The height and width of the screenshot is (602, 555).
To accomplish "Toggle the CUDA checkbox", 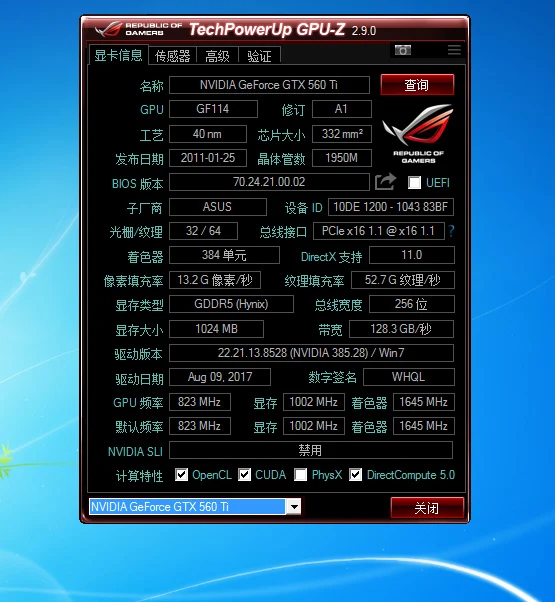I will click(244, 475).
